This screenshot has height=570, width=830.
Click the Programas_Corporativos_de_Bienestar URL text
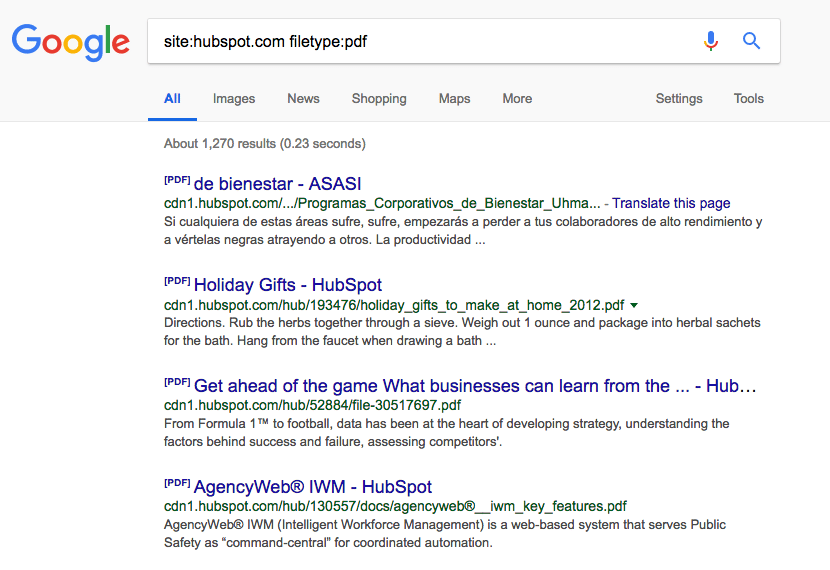pos(382,203)
